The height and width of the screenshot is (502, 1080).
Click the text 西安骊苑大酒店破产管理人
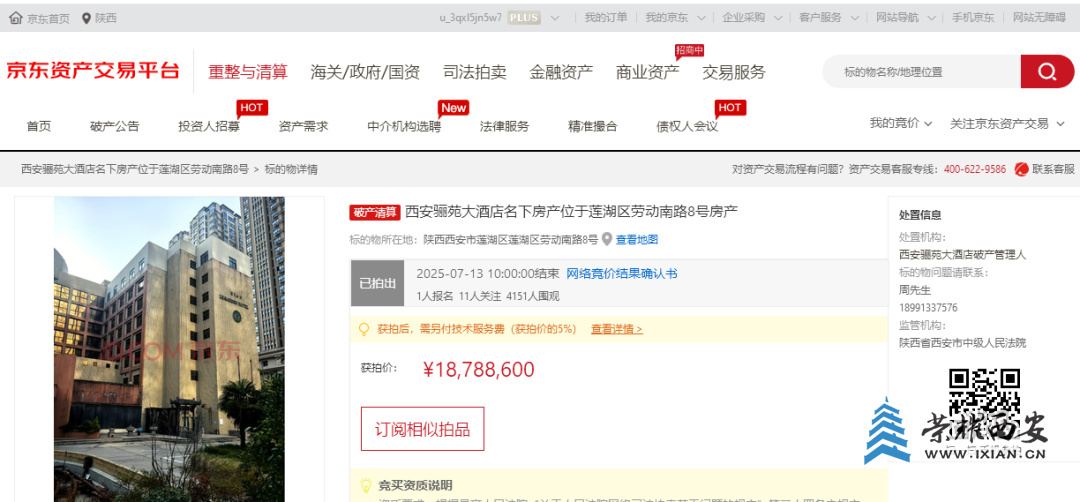tap(962, 255)
